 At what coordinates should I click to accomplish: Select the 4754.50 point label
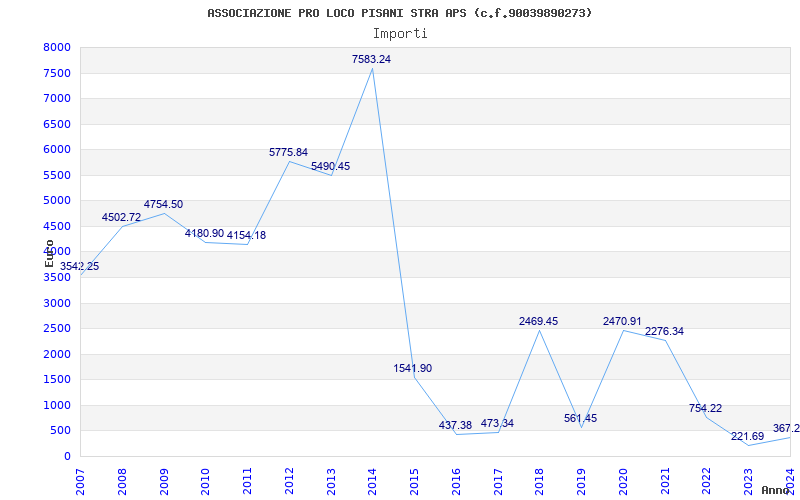point(163,204)
